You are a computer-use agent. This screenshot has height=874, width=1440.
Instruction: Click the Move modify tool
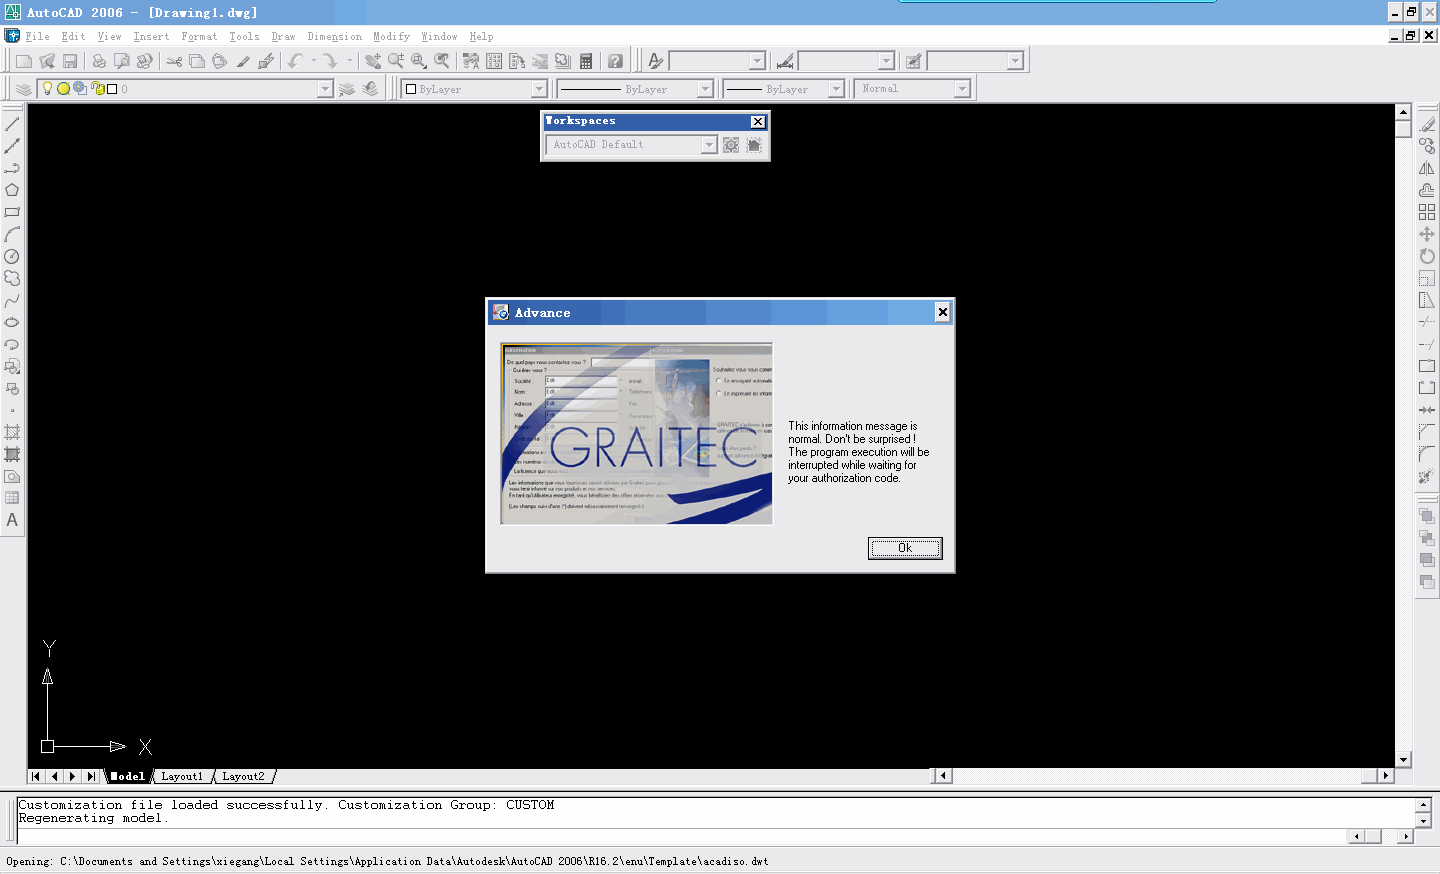point(1427,234)
